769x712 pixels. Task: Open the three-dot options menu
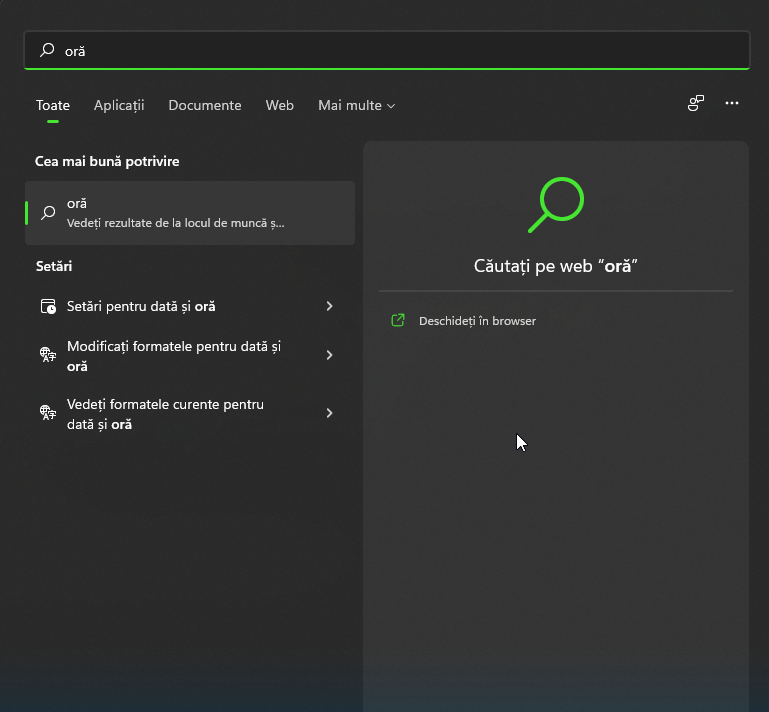732,103
